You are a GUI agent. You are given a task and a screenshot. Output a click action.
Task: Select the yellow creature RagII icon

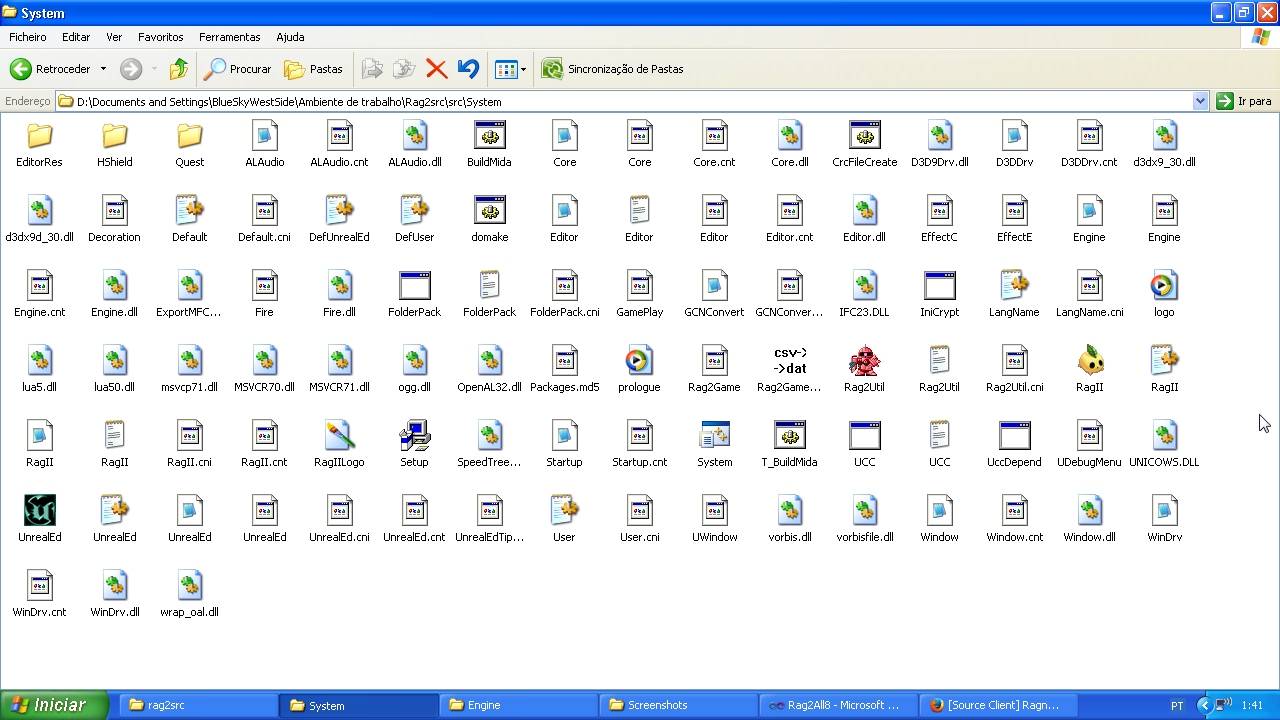1089,369
